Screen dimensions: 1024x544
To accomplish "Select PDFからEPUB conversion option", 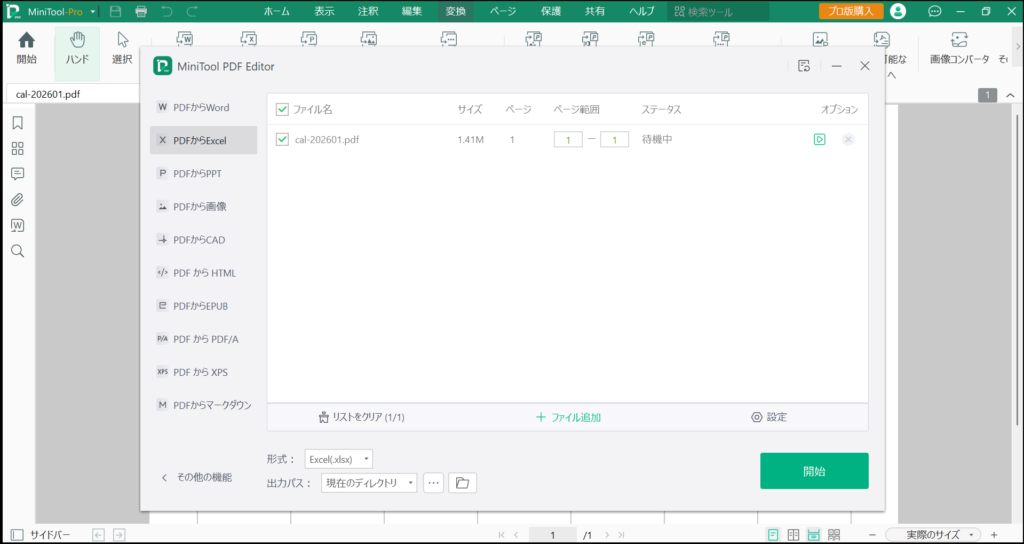I will pyautogui.click(x=203, y=306).
